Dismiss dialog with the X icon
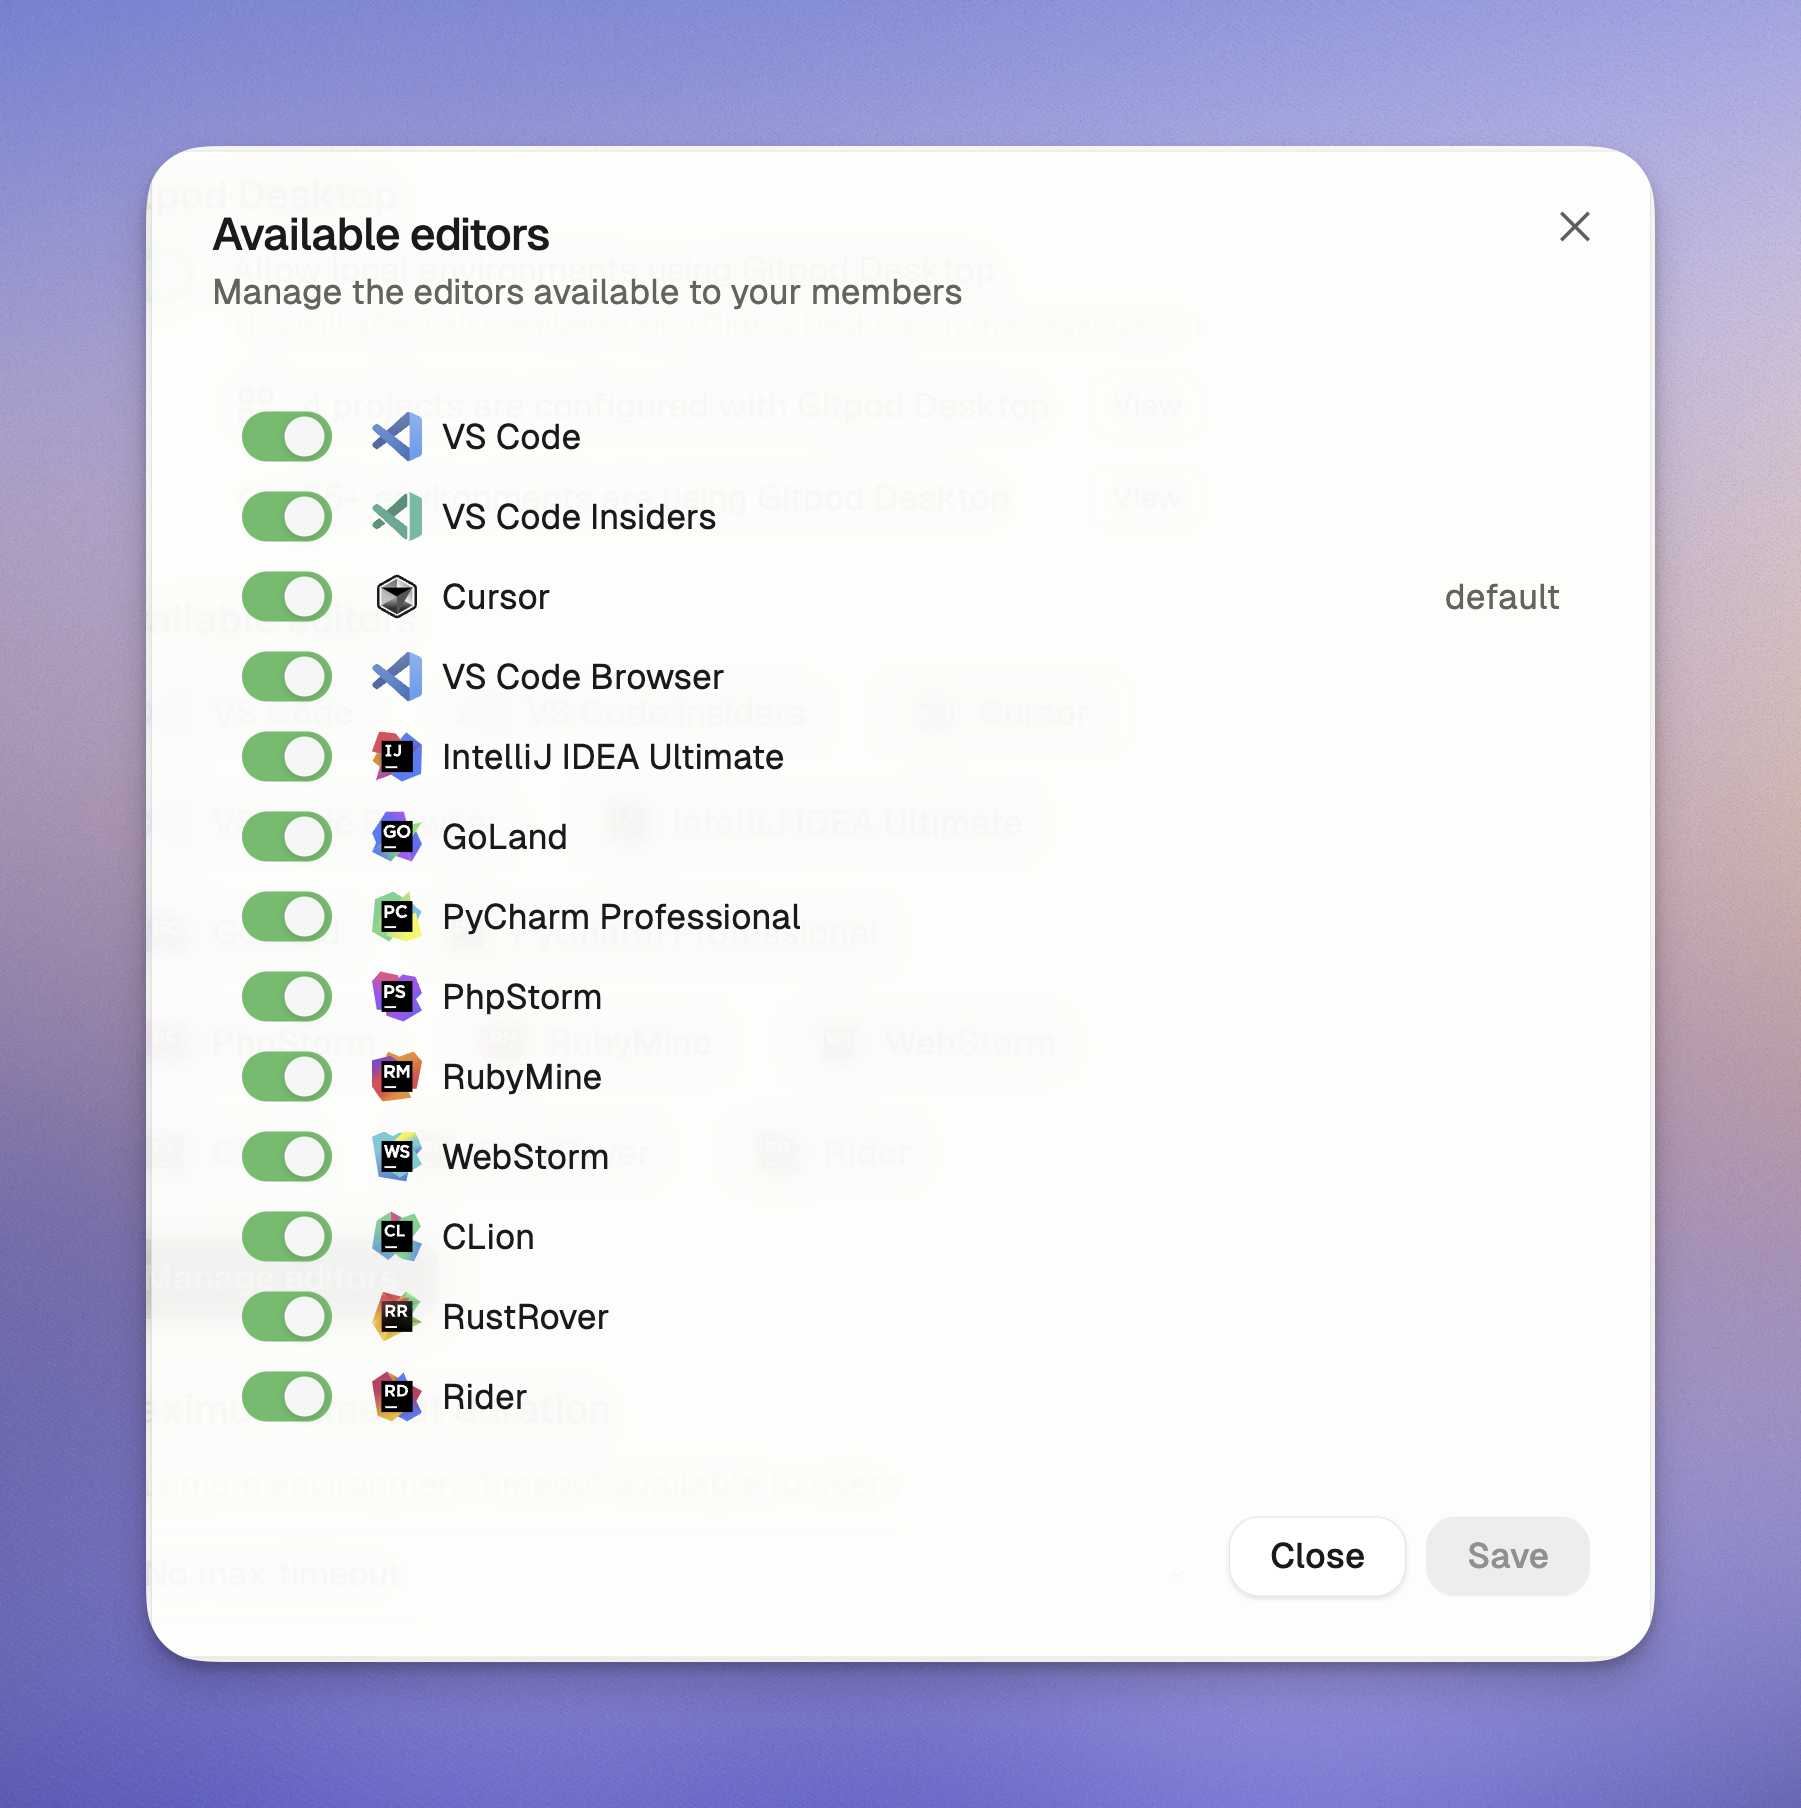The image size is (1801, 1808). (x=1575, y=227)
